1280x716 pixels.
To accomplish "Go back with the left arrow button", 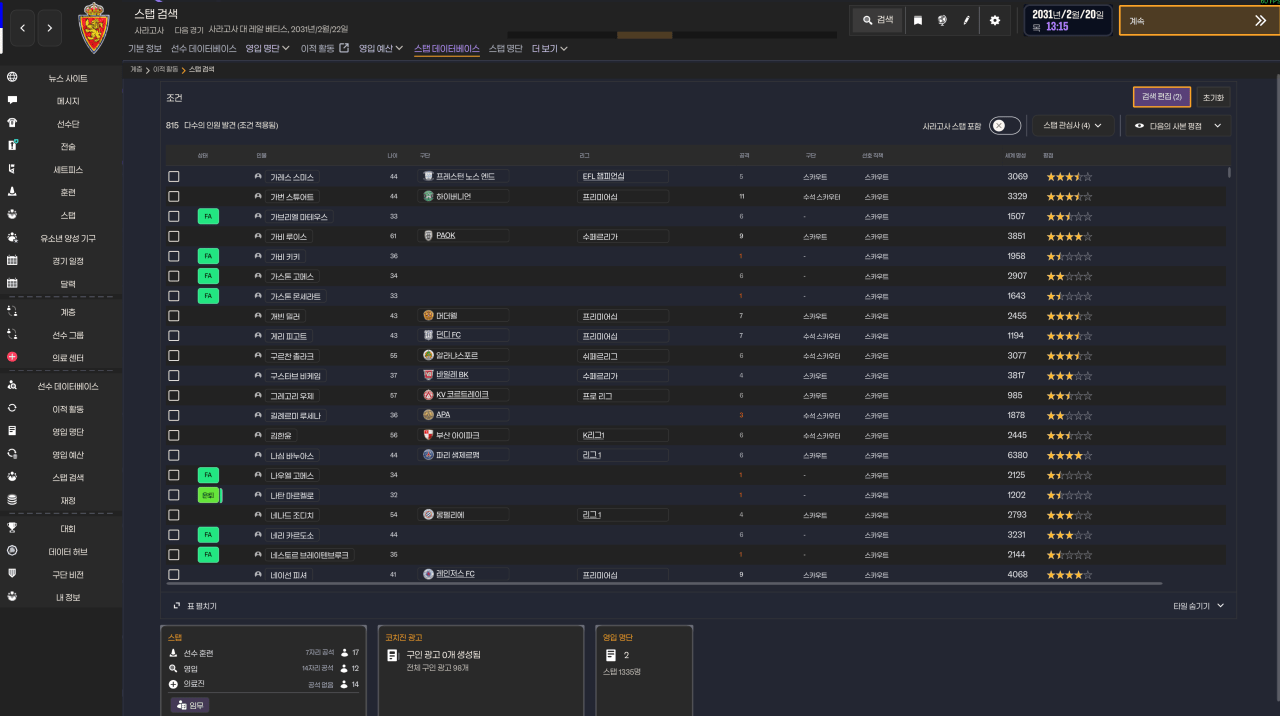I will tap(23, 28).
